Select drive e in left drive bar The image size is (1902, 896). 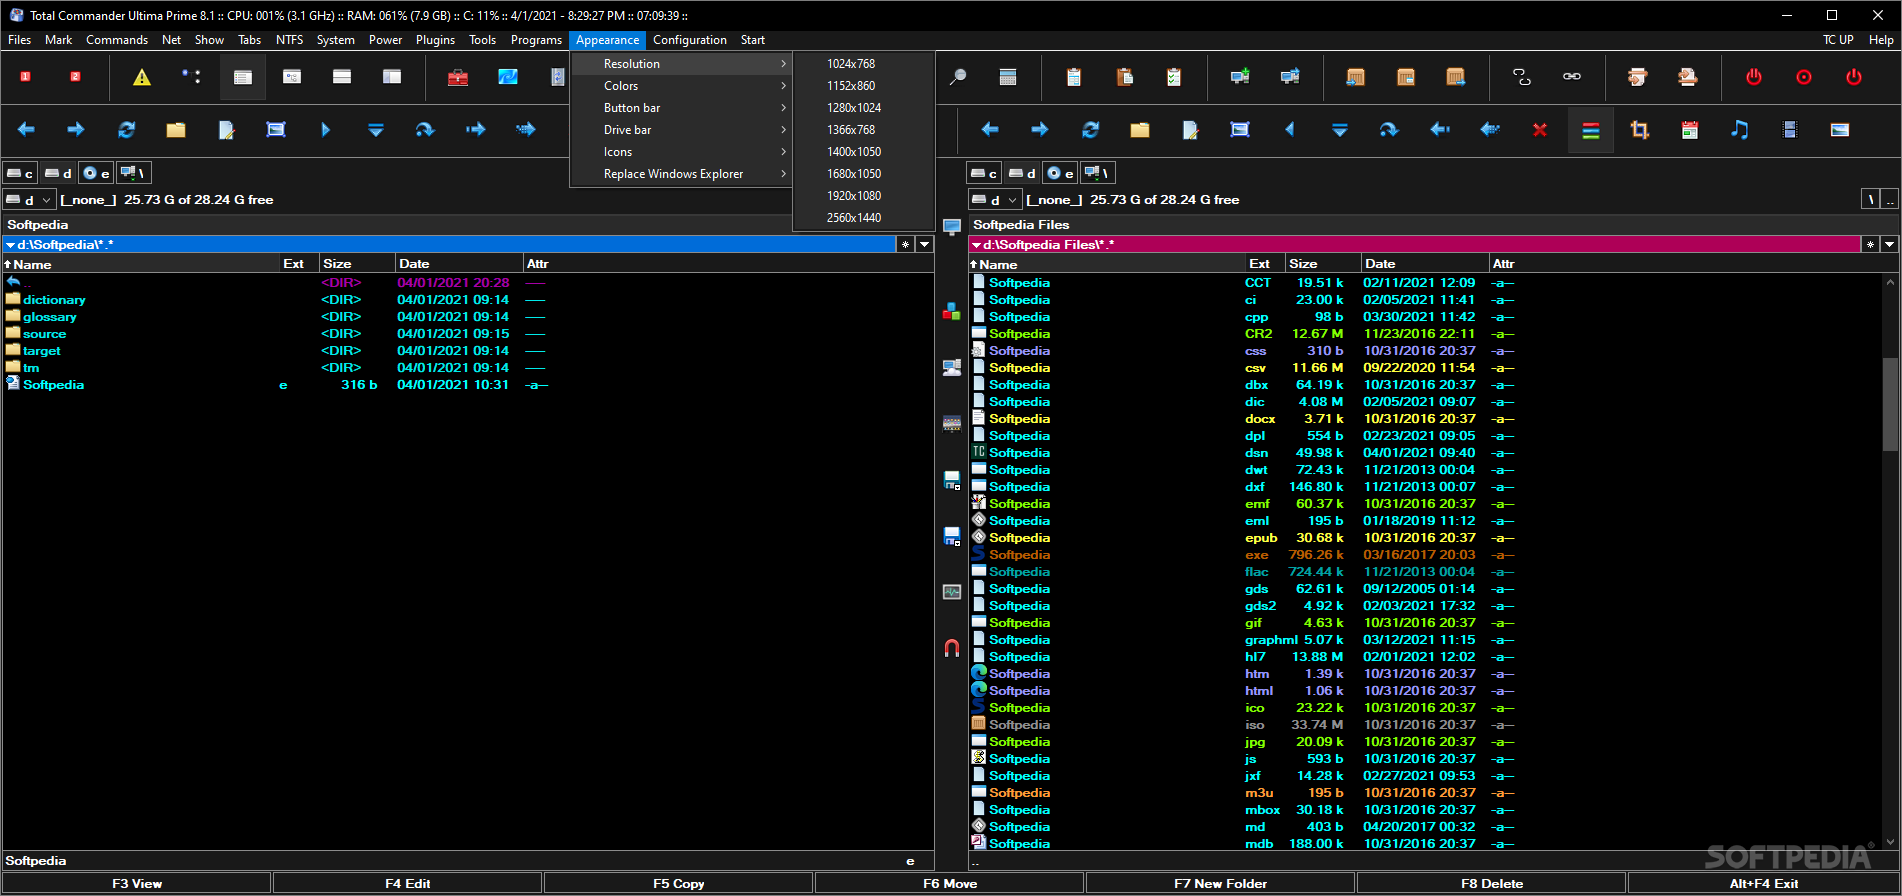pyautogui.click(x=97, y=173)
